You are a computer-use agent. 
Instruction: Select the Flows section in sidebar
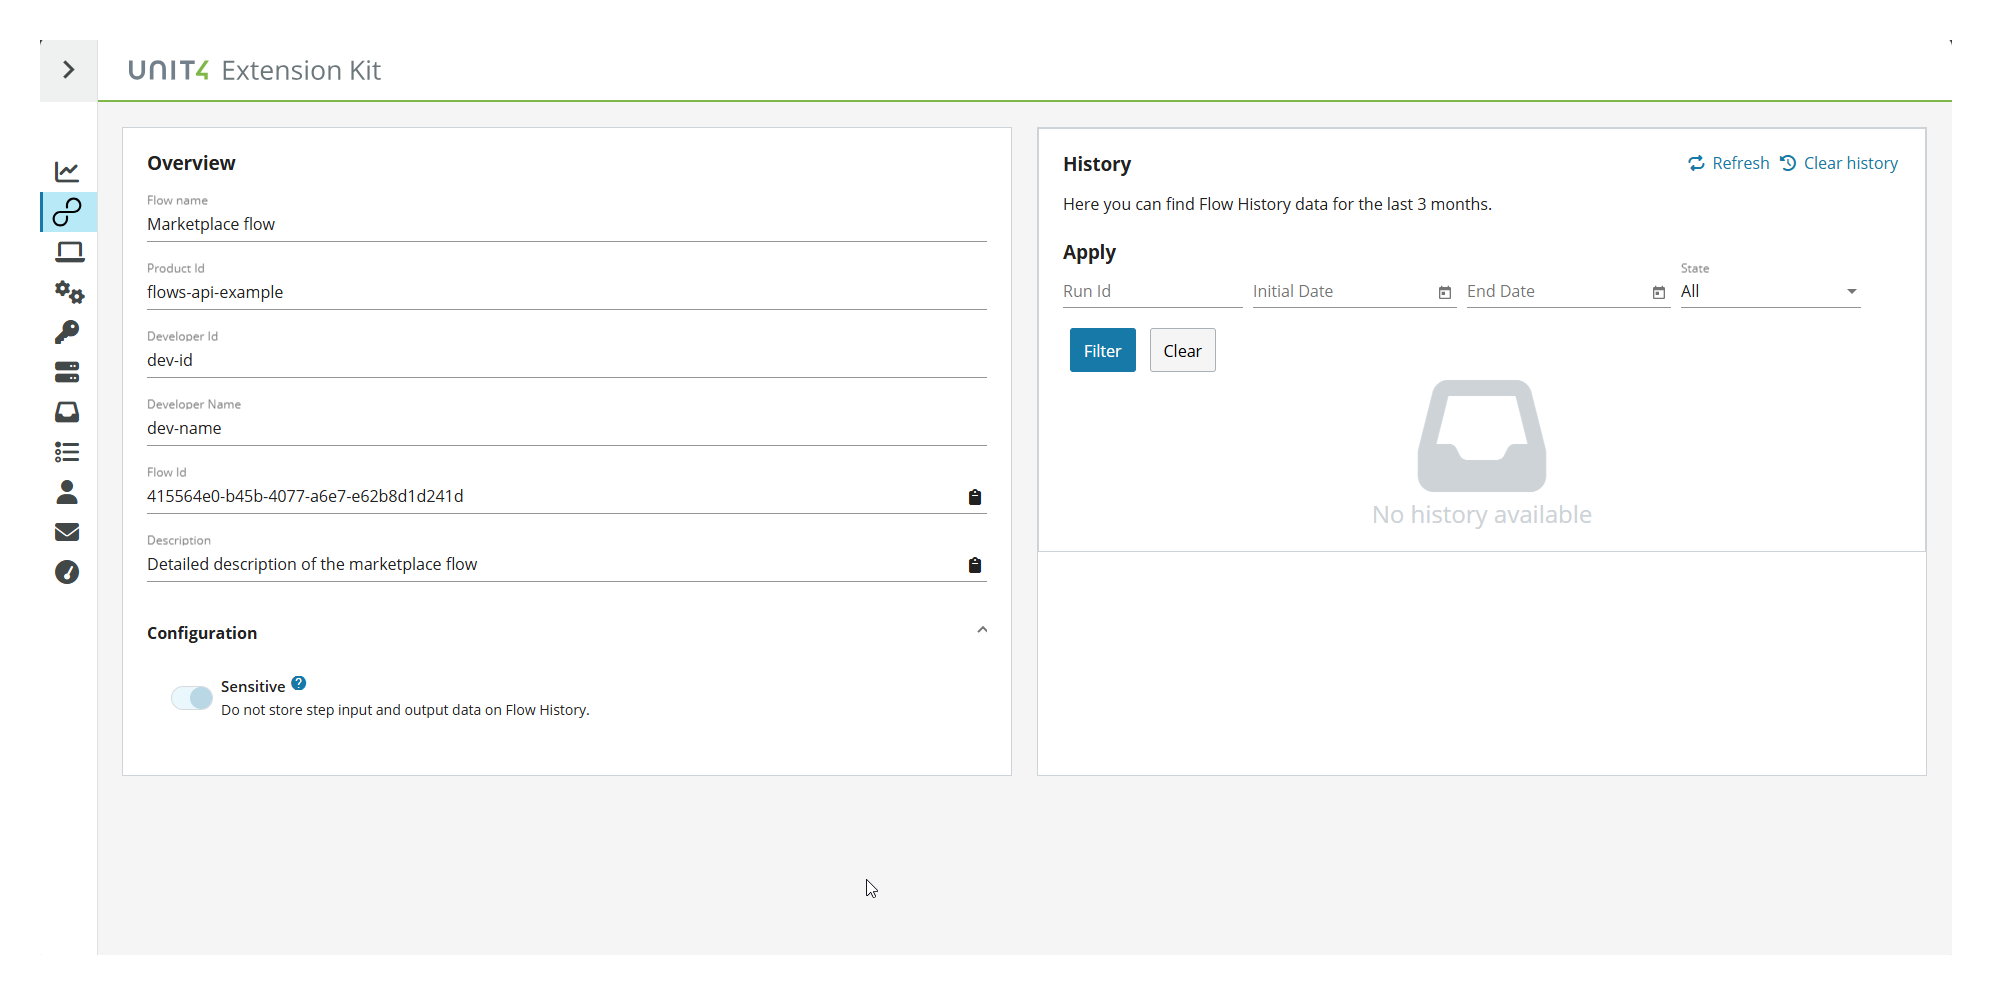(x=67, y=212)
